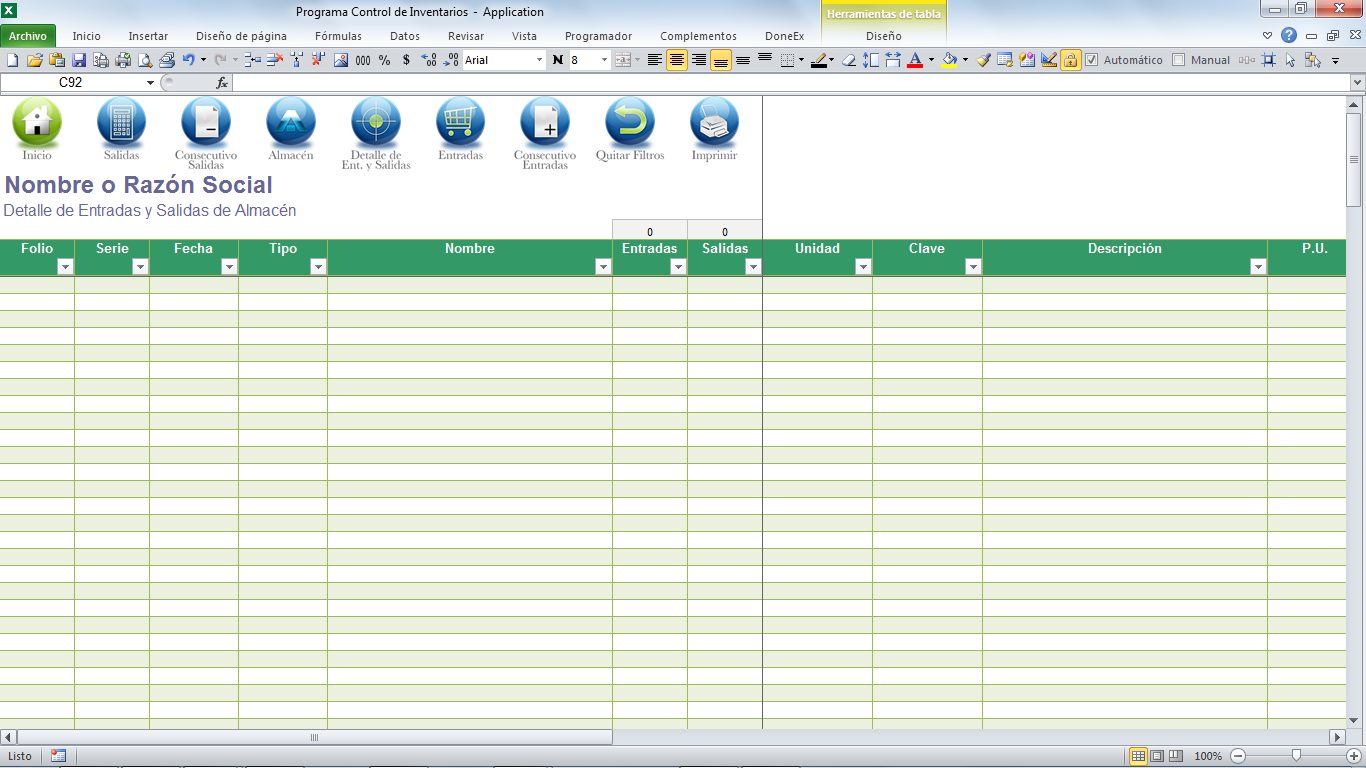The height and width of the screenshot is (768, 1366).
Task: Click the zoom slider handle
Action: (x=1296, y=756)
